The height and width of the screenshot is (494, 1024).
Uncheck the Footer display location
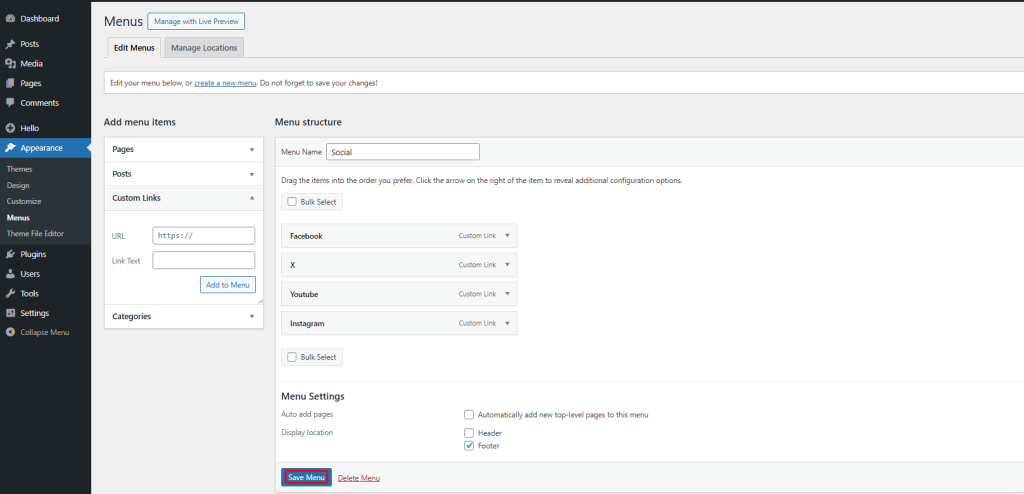click(x=469, y=446)
